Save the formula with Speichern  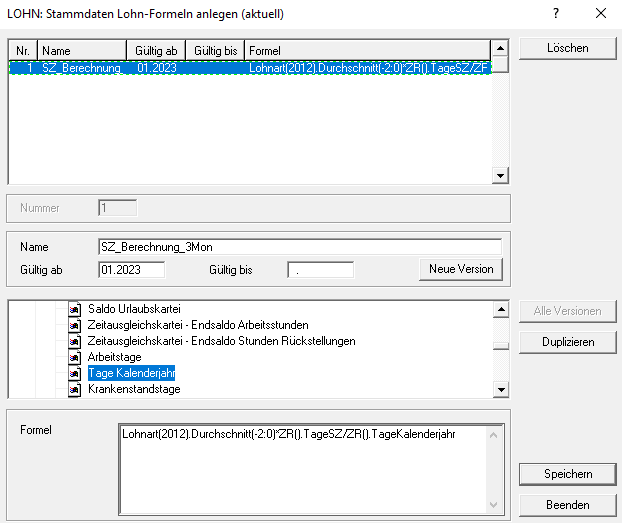coord(568,473)
